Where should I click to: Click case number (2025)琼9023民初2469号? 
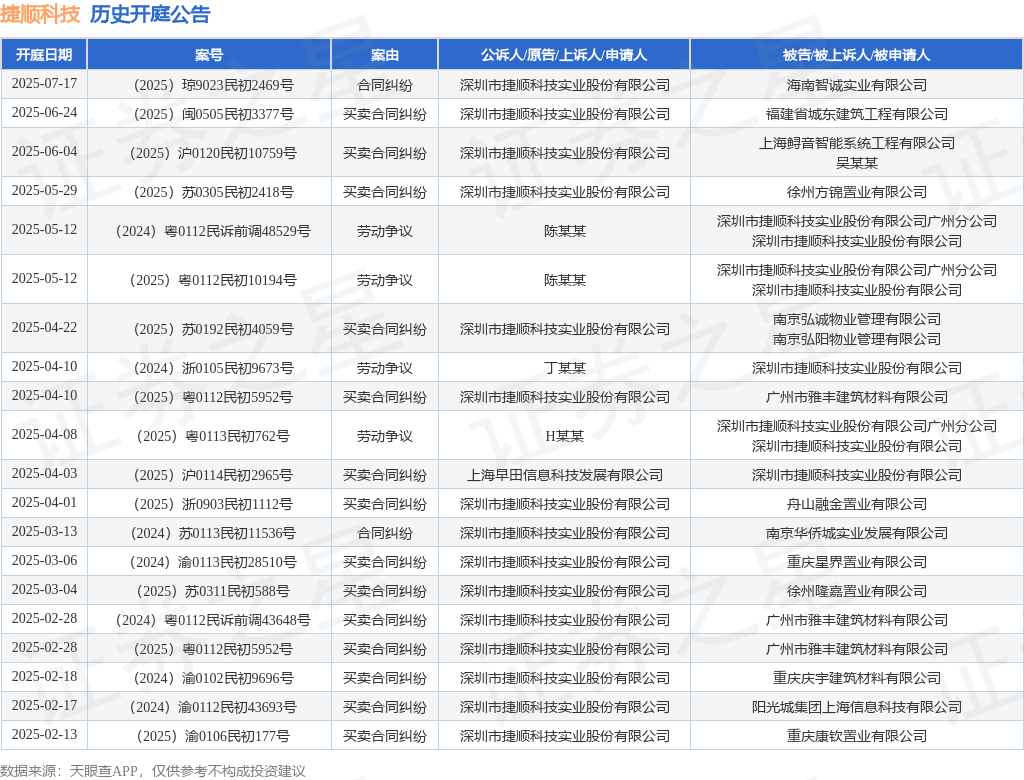click(213, 85)
